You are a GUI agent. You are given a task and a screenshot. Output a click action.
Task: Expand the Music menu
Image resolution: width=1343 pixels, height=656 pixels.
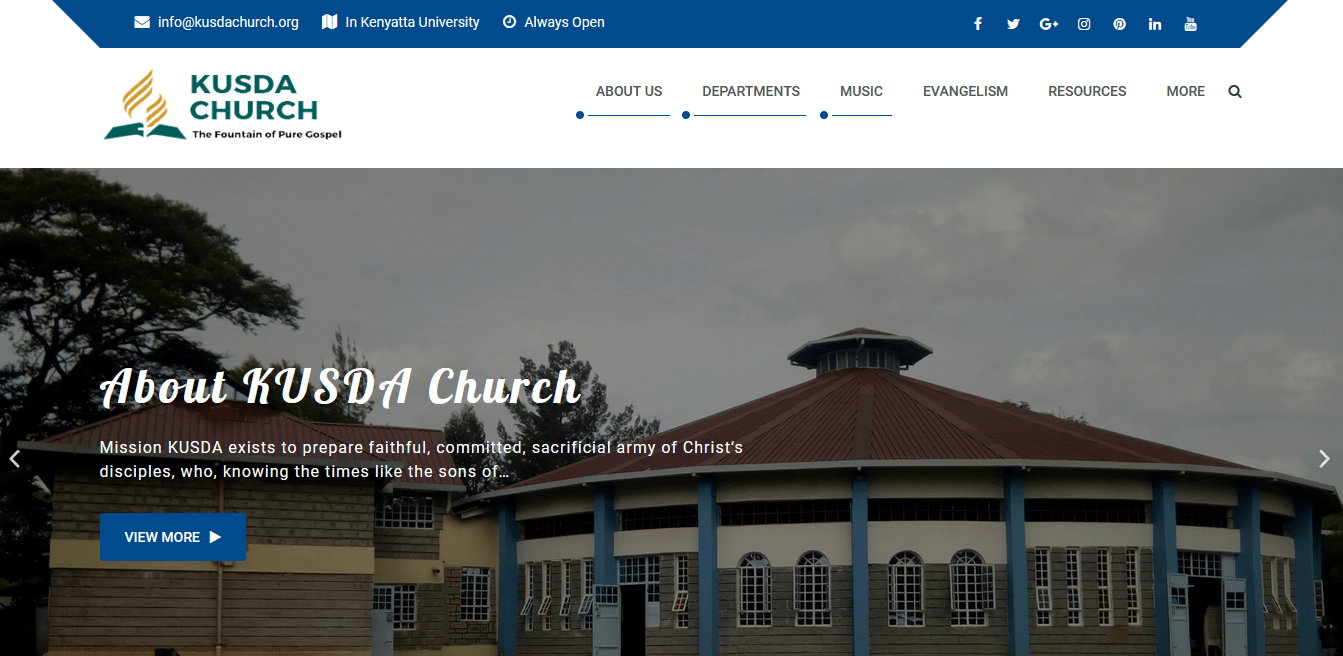pos(861,91)
